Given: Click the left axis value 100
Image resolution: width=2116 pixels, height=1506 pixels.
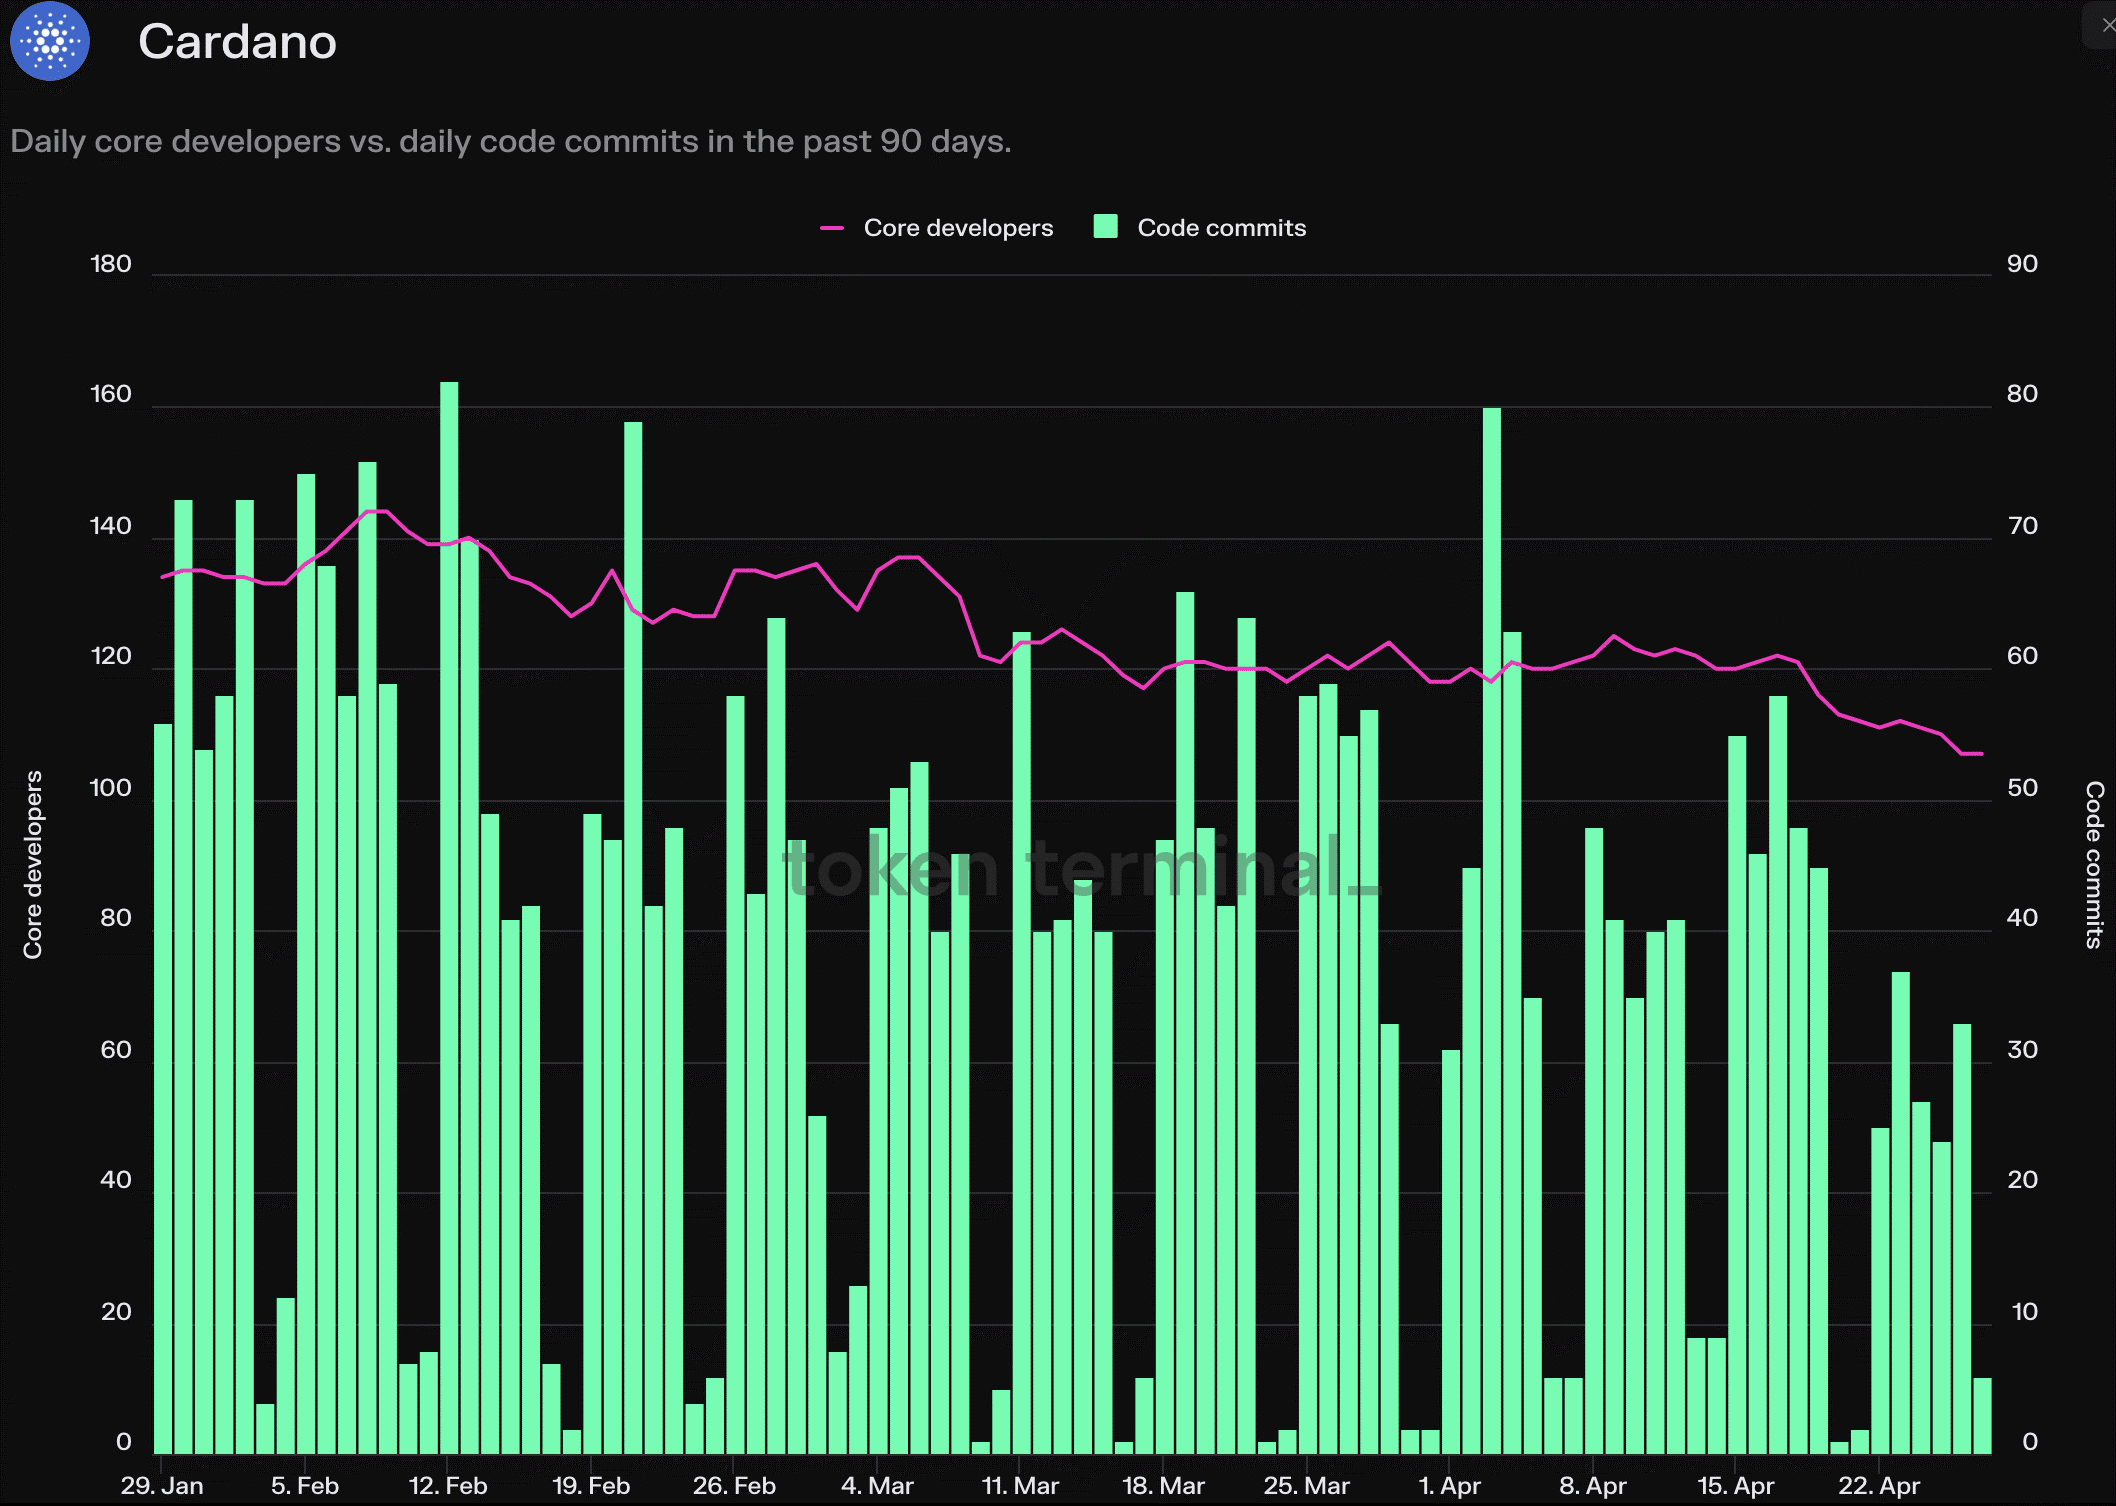Looking at the screenshot, I should [111, 788].
